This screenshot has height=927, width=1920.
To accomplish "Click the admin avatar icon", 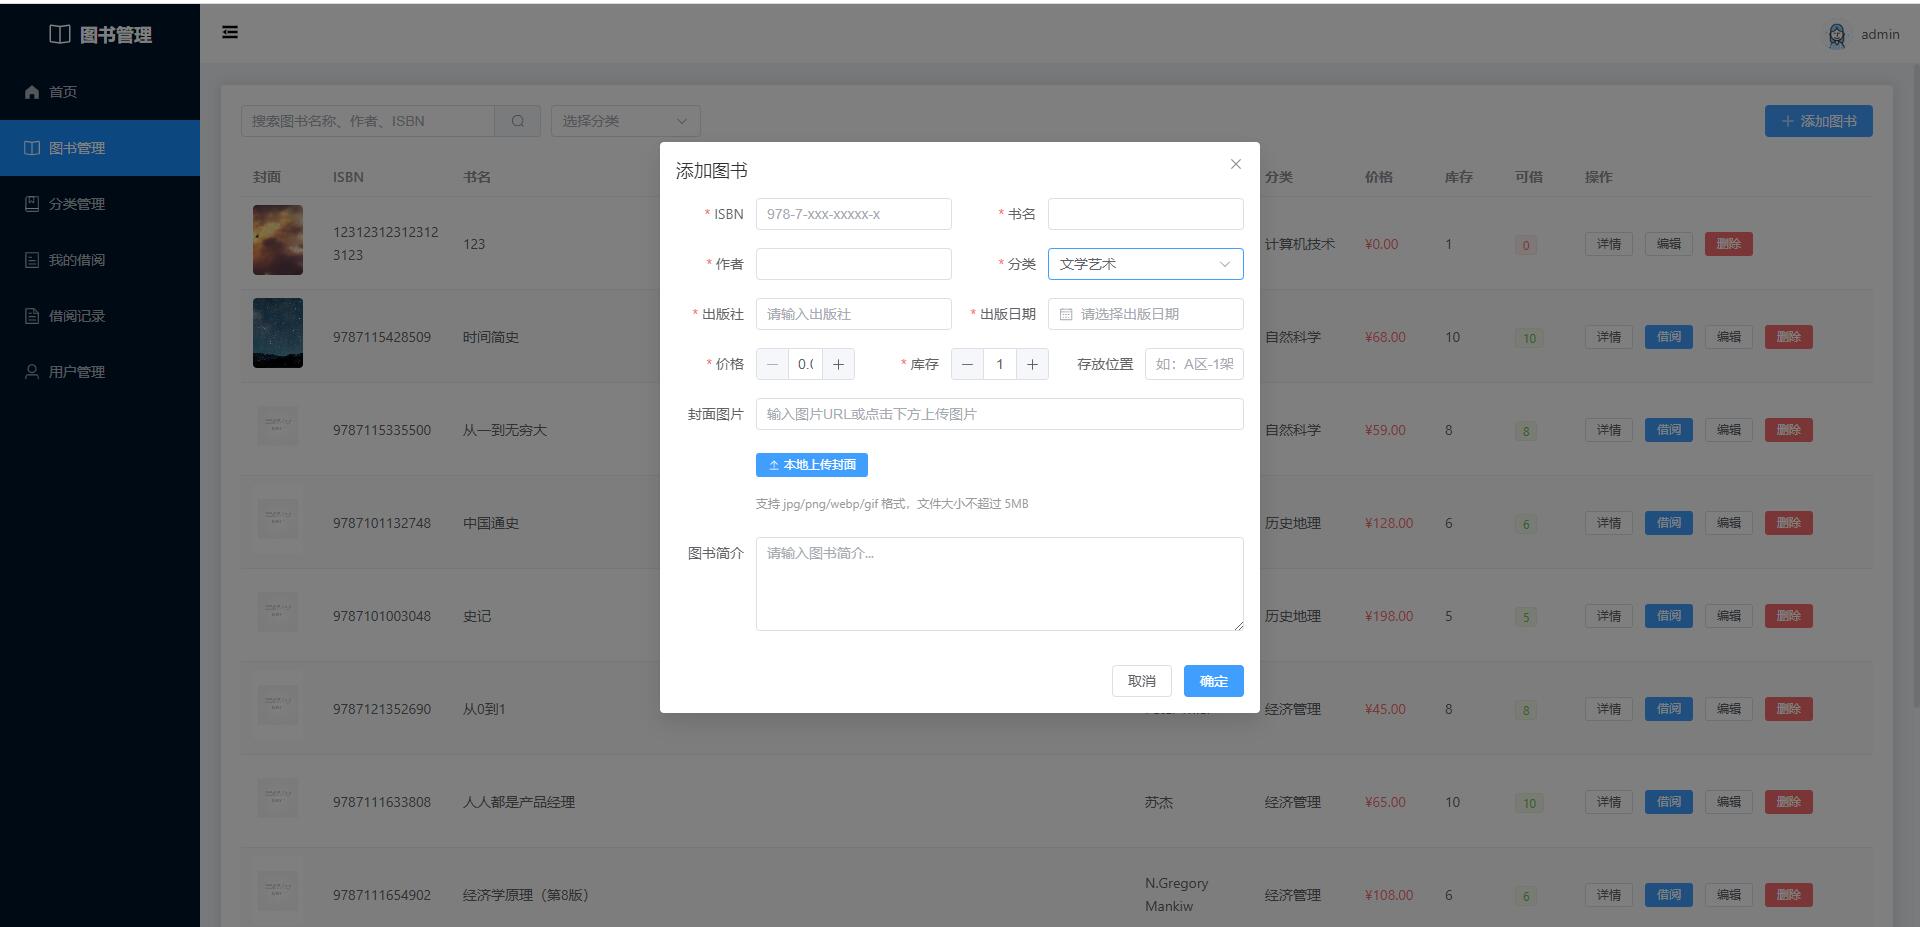I will pos(1838,34).
